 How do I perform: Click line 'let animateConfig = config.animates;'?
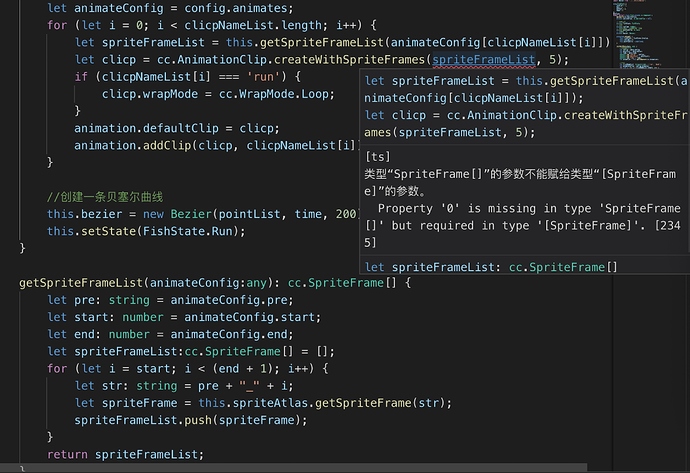pos(170,8)
